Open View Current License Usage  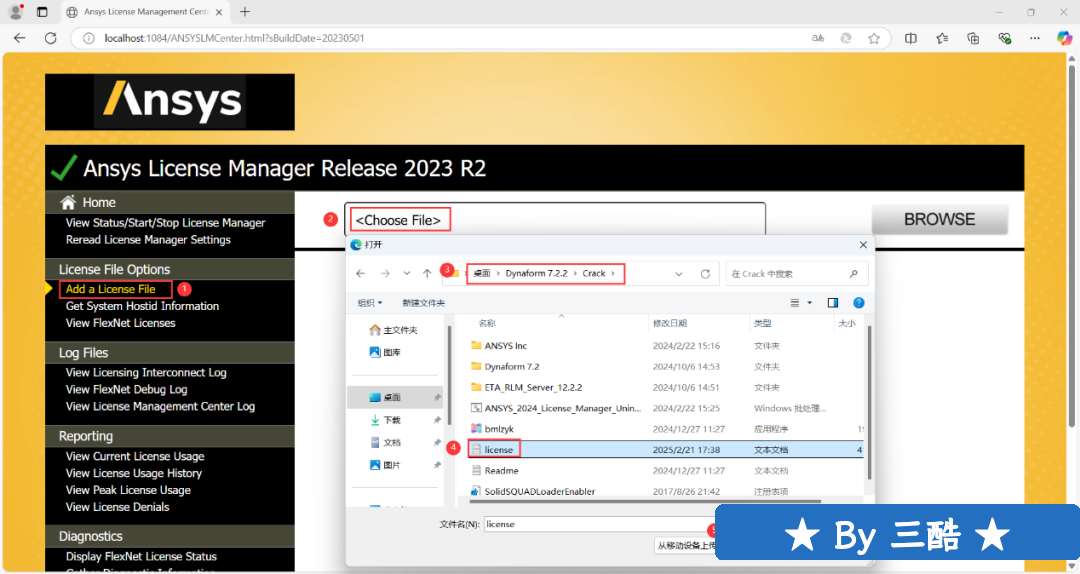click(x=135, y=456)
